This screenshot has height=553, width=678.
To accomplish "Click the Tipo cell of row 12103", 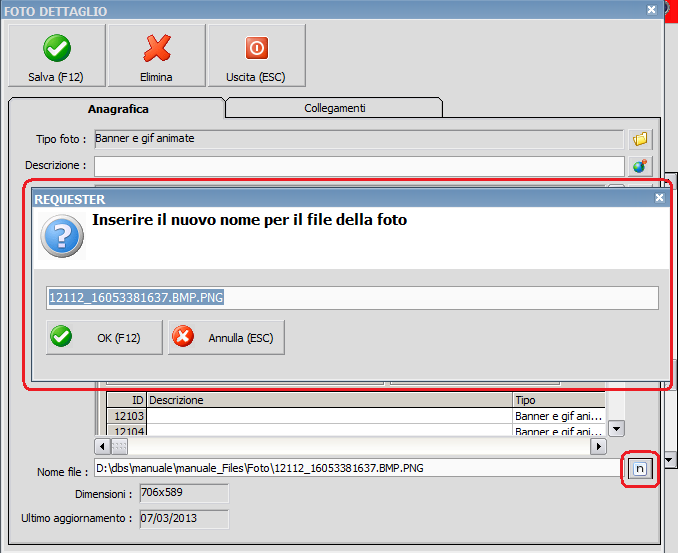I will (559, 416).
